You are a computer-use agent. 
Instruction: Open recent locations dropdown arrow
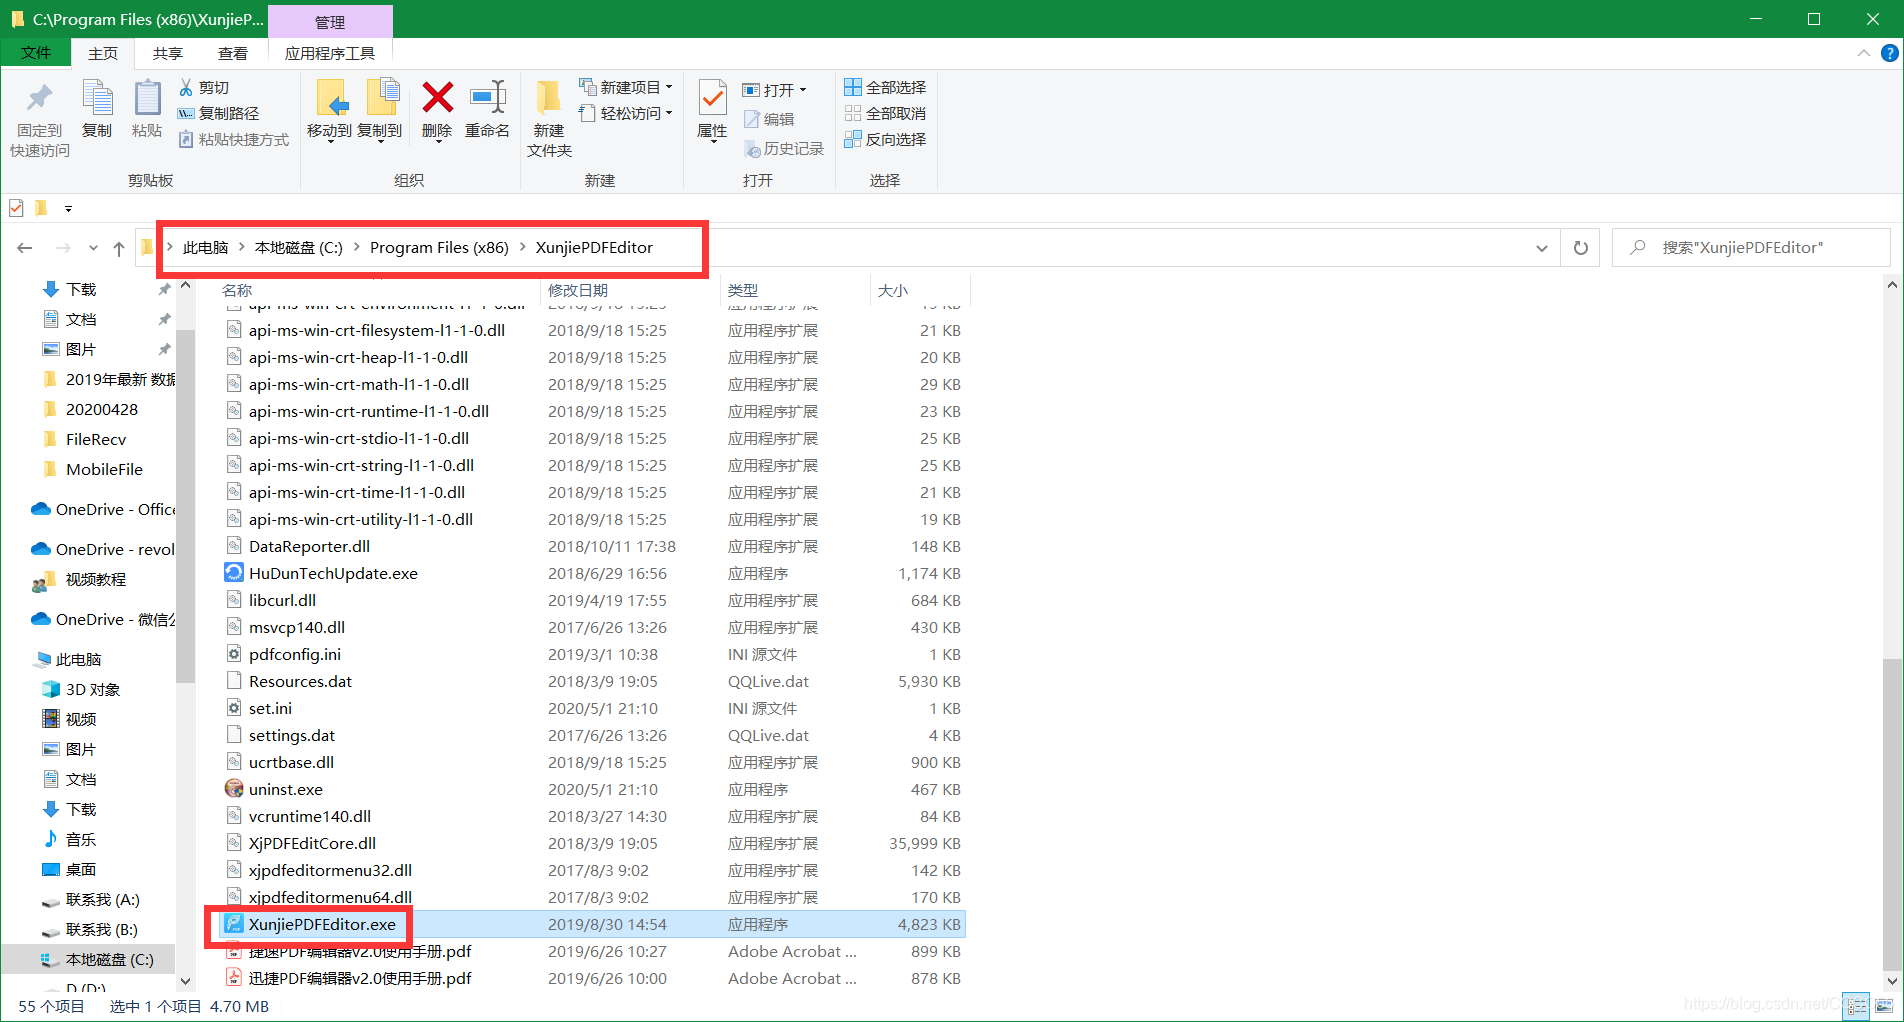[93, 248]
